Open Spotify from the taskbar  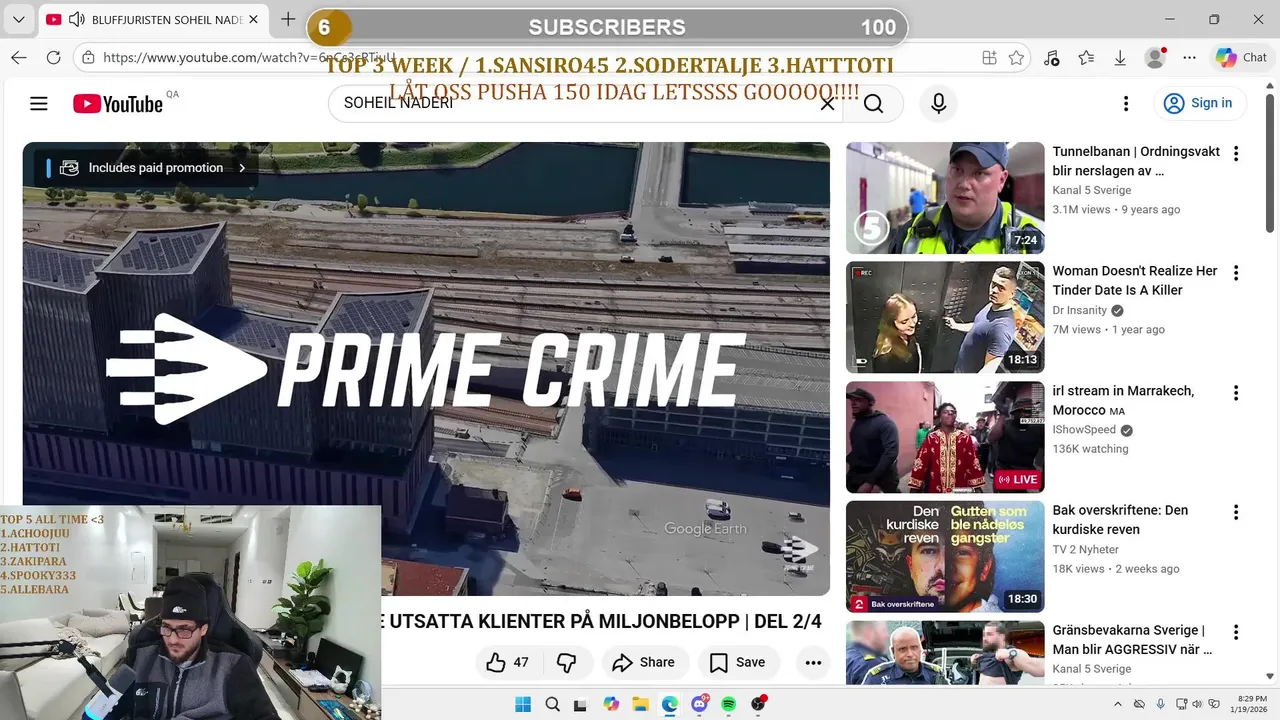tap(728, 704)
